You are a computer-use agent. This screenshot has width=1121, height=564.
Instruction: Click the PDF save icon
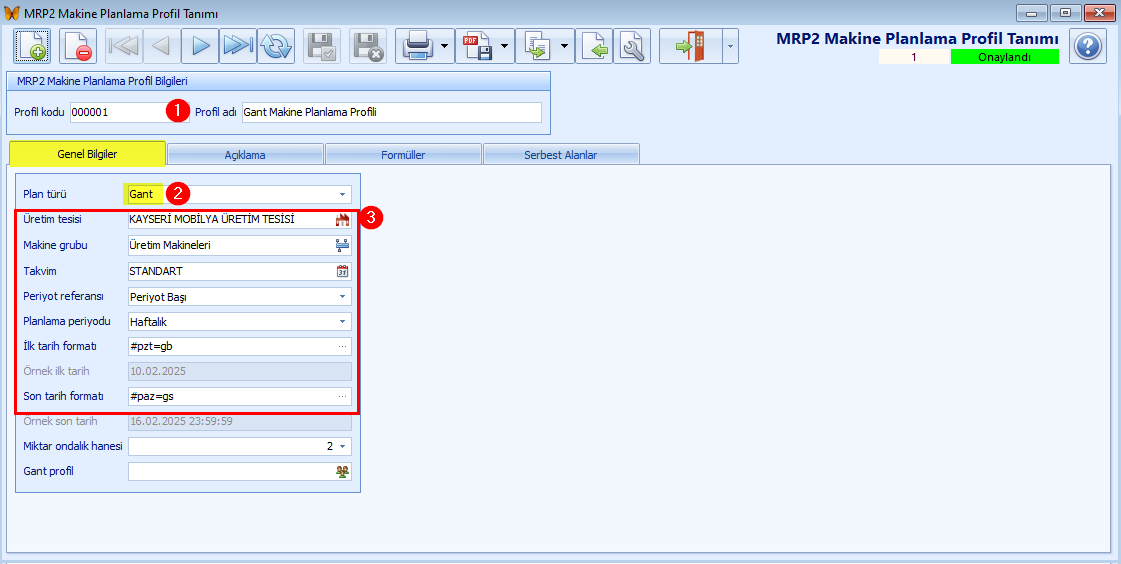(477, 46)
